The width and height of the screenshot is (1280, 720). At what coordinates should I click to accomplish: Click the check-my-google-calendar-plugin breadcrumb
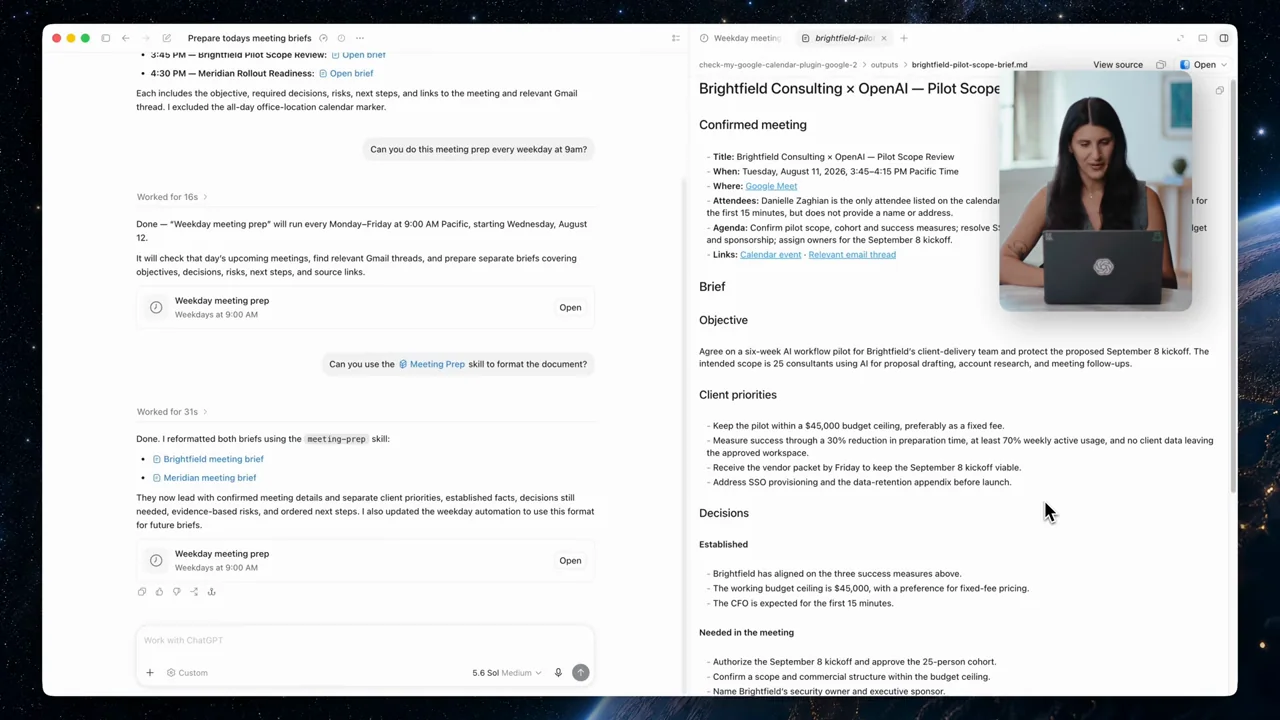click(778, 65)
